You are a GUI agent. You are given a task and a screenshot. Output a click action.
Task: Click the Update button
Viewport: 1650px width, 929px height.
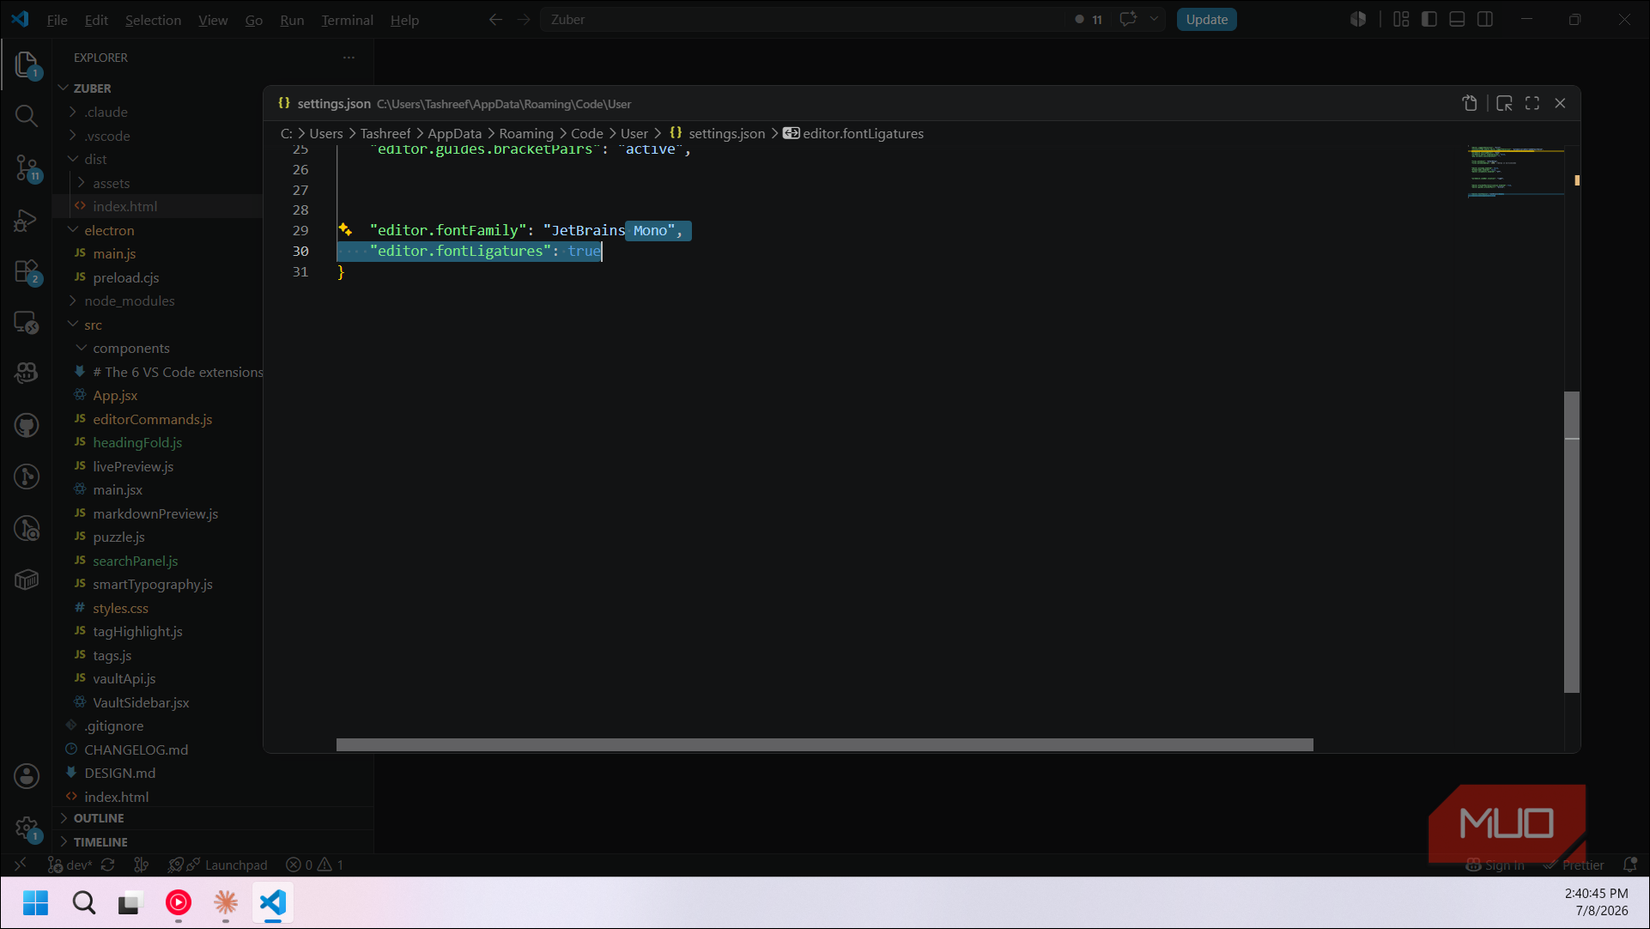[x=1206, y=19]
